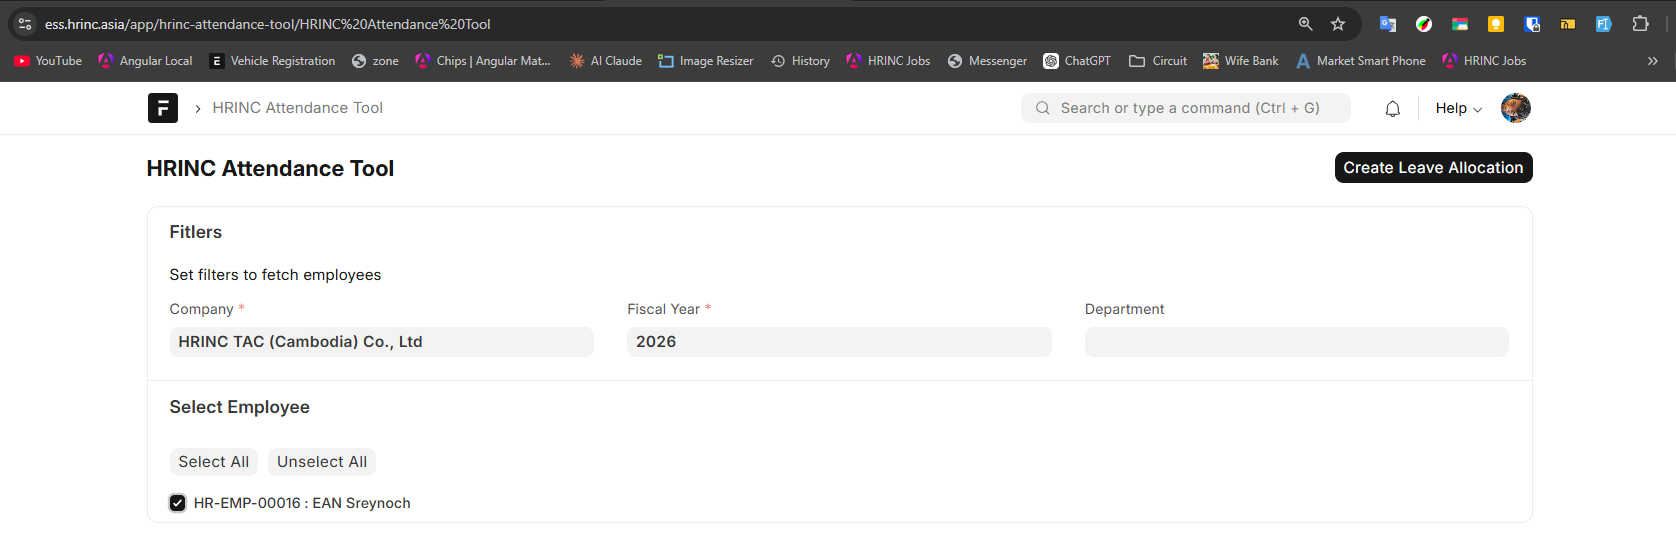
Task: Click the Select All button
Action: 213,462
